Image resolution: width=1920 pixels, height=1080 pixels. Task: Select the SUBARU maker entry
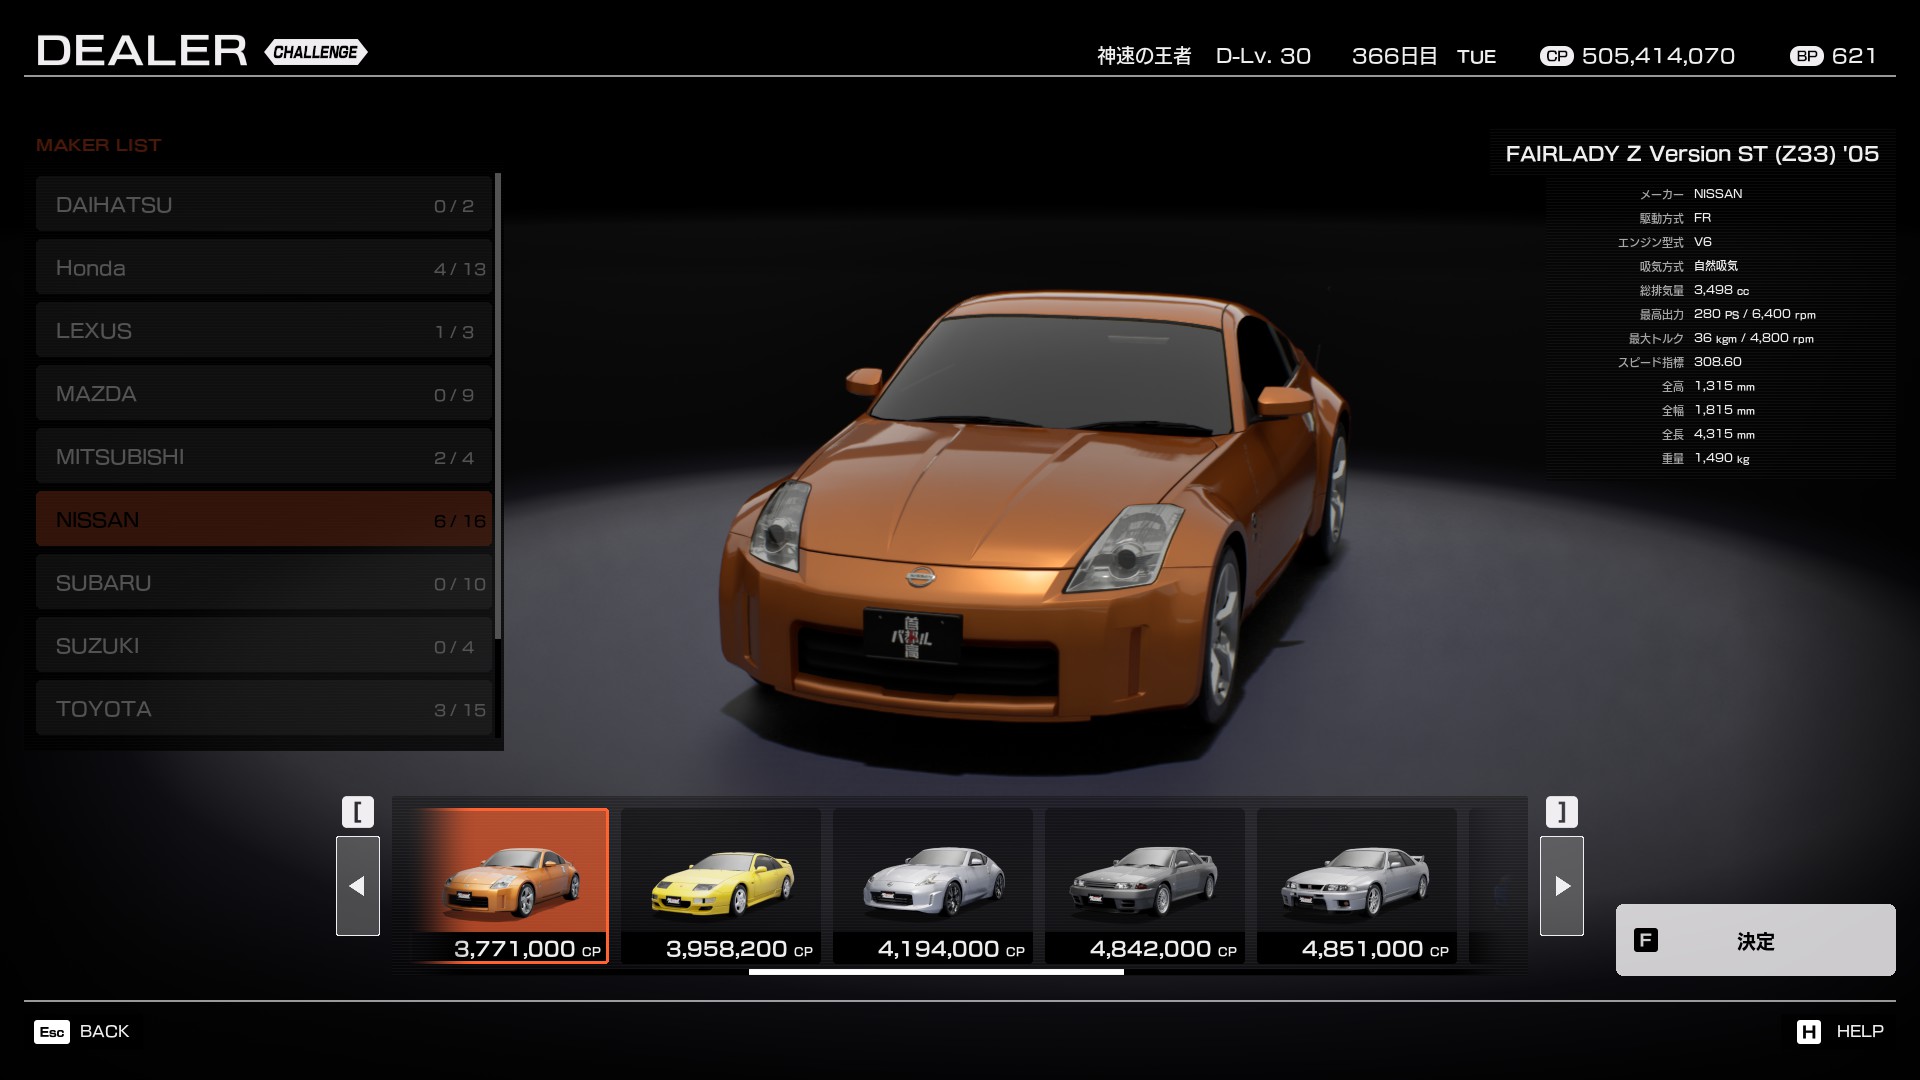[264, 582]
